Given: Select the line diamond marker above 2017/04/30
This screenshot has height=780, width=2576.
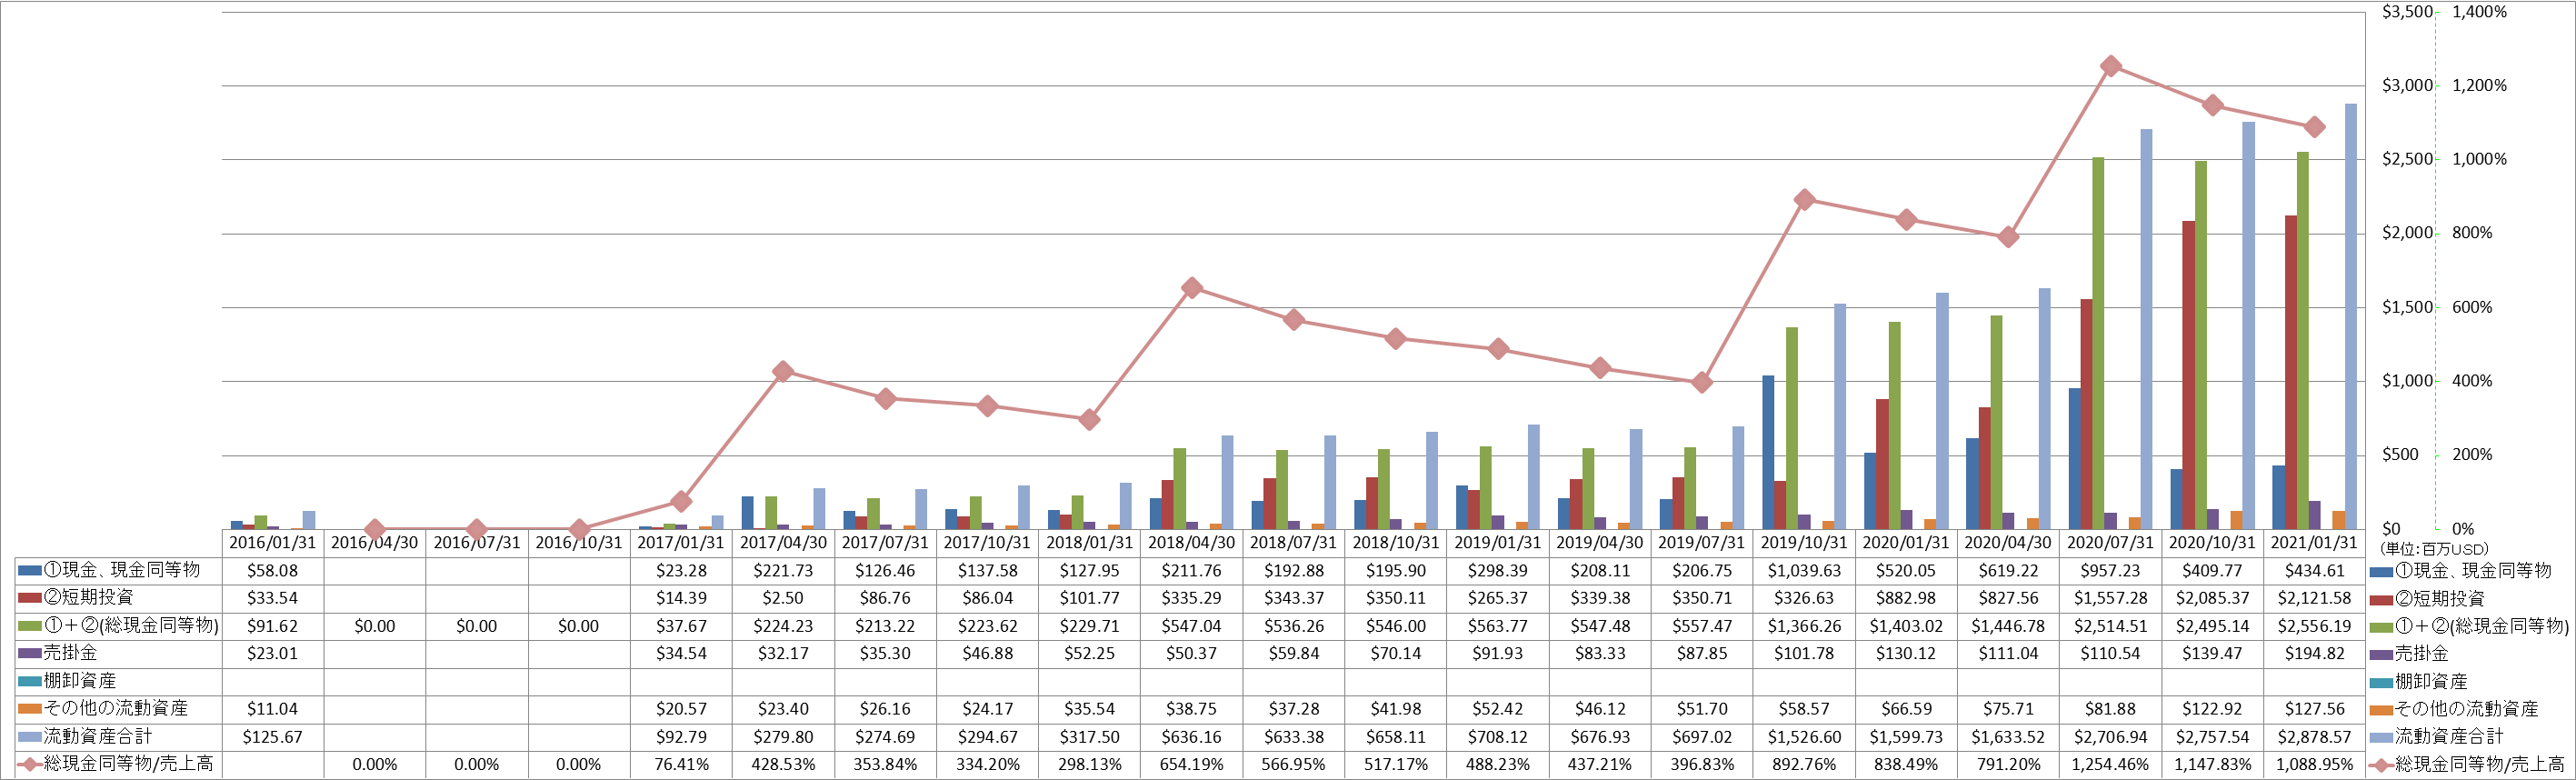Looking at the screenshot, I should [783, 371].
